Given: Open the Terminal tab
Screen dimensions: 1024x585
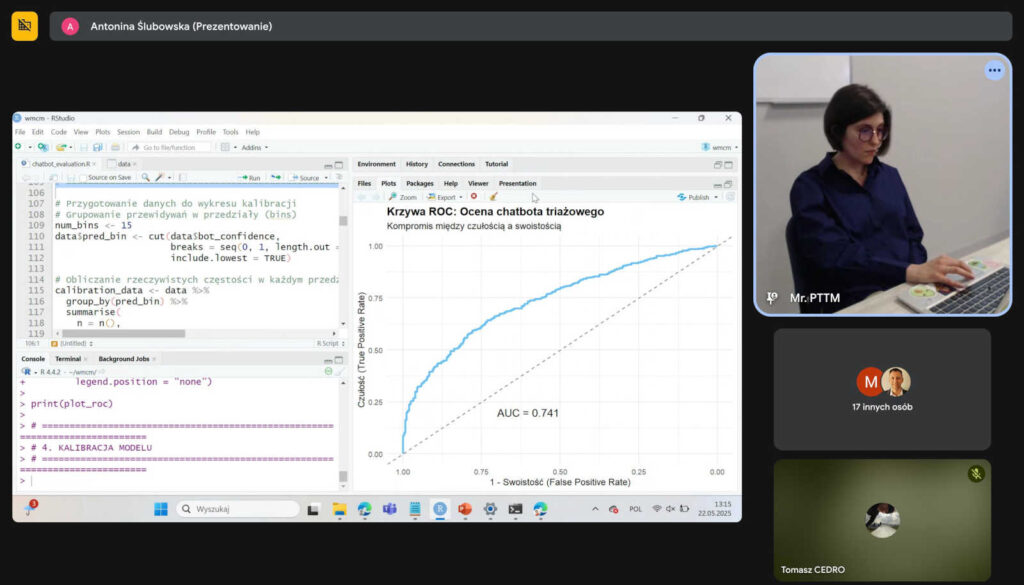Looking at the screenshot, I should pos(68,359).
